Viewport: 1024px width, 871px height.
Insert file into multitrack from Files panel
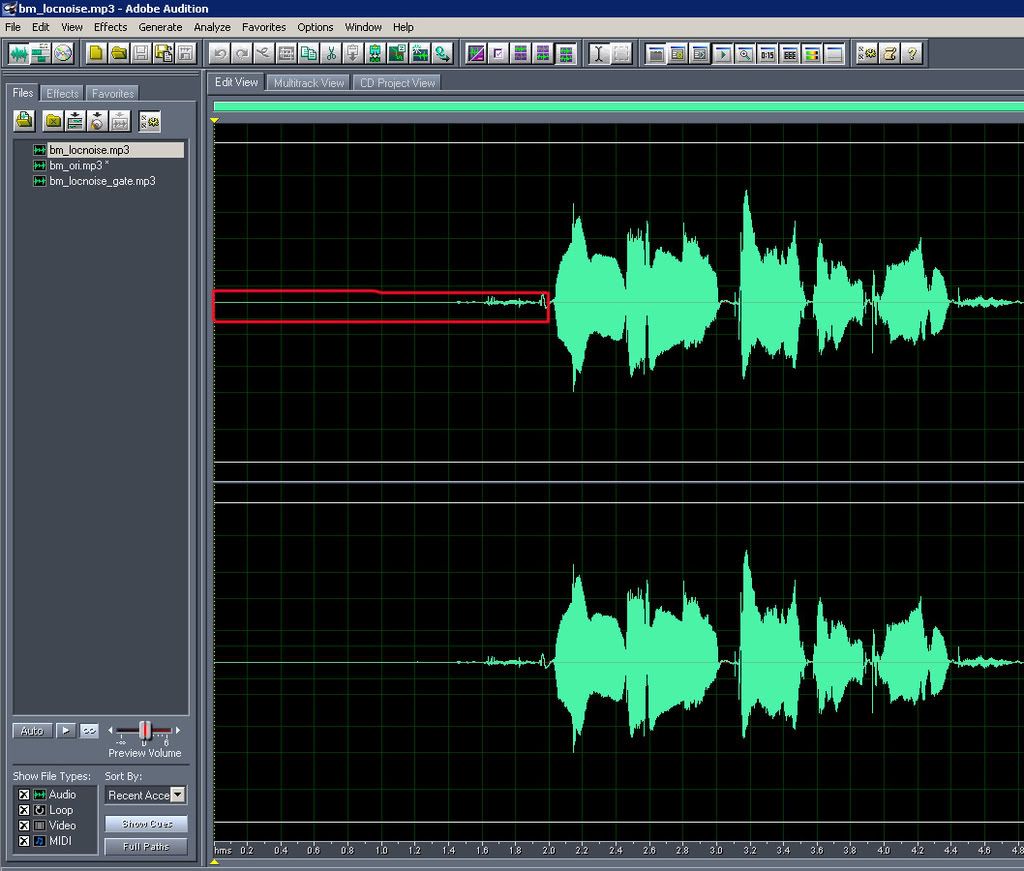point(75,121)
